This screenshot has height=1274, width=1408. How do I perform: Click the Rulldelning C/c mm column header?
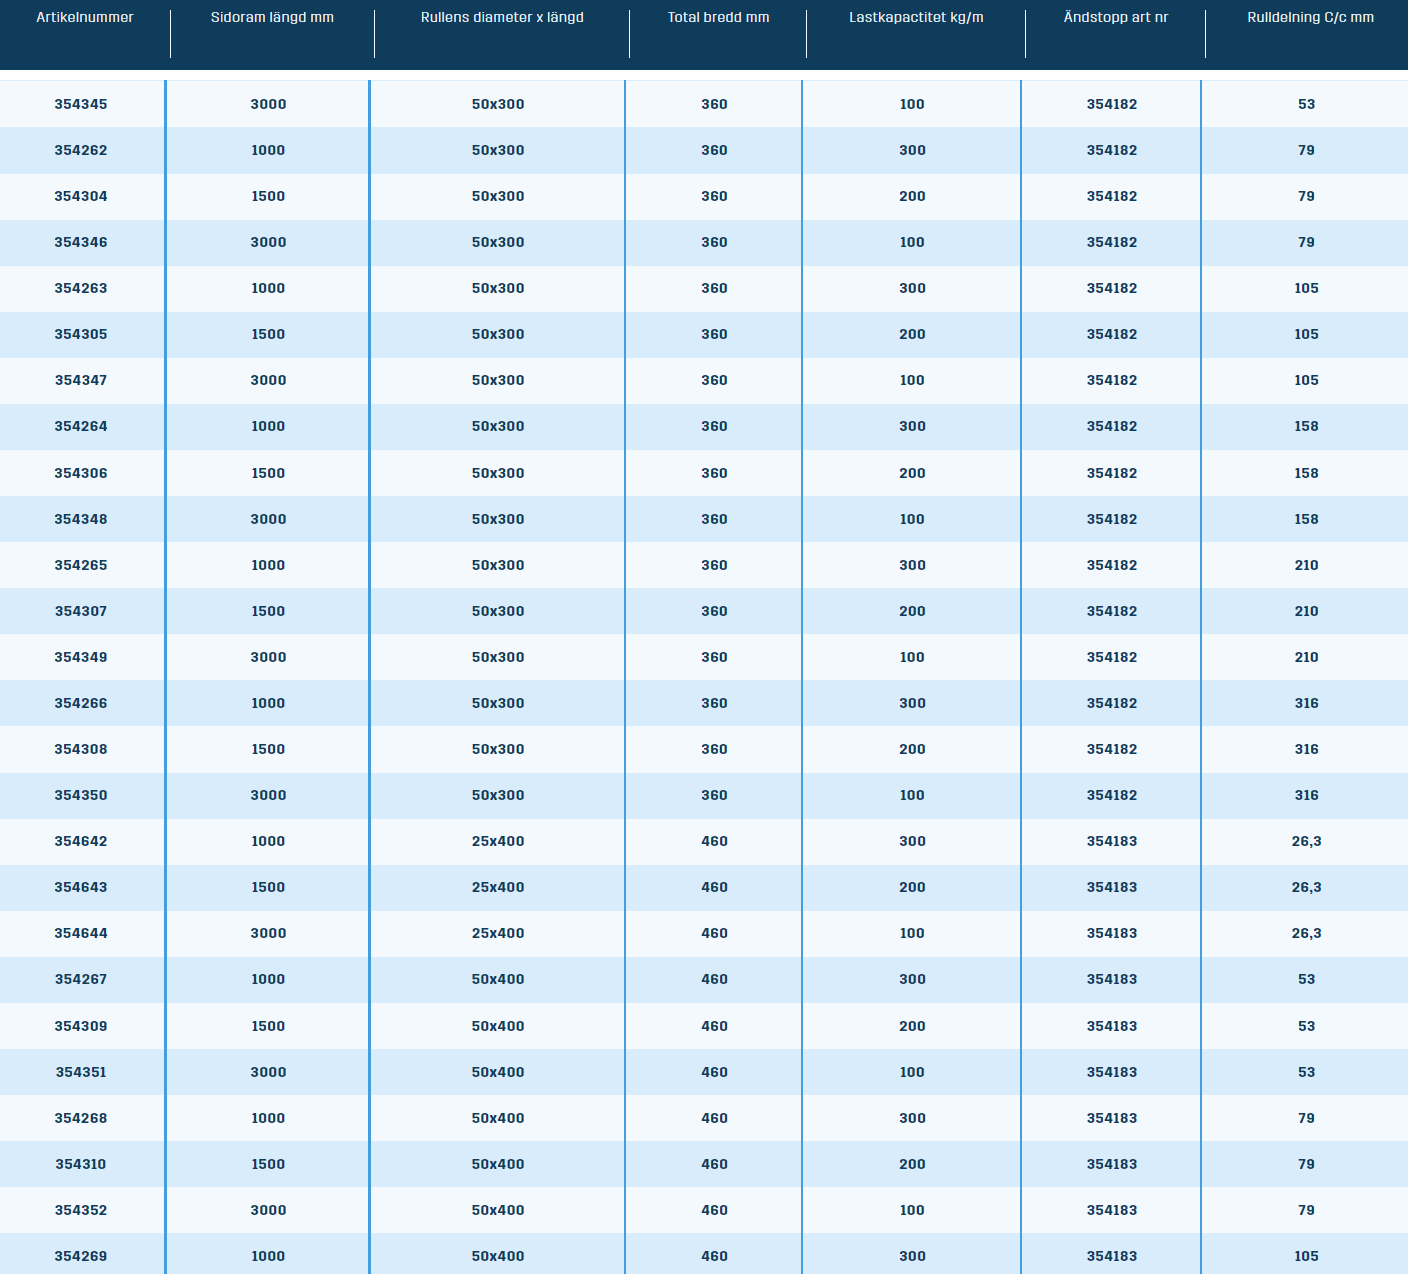point(1310,17)
